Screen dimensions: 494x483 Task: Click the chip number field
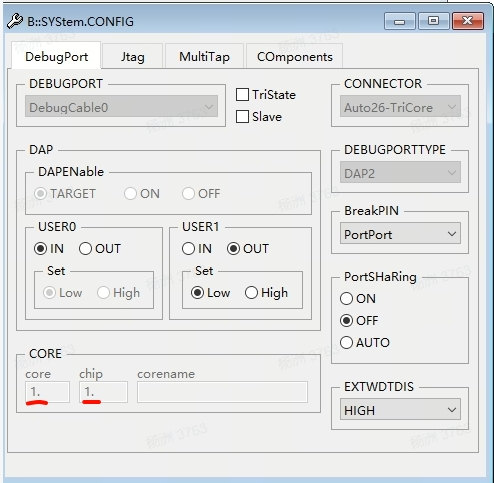pos(103,392)
